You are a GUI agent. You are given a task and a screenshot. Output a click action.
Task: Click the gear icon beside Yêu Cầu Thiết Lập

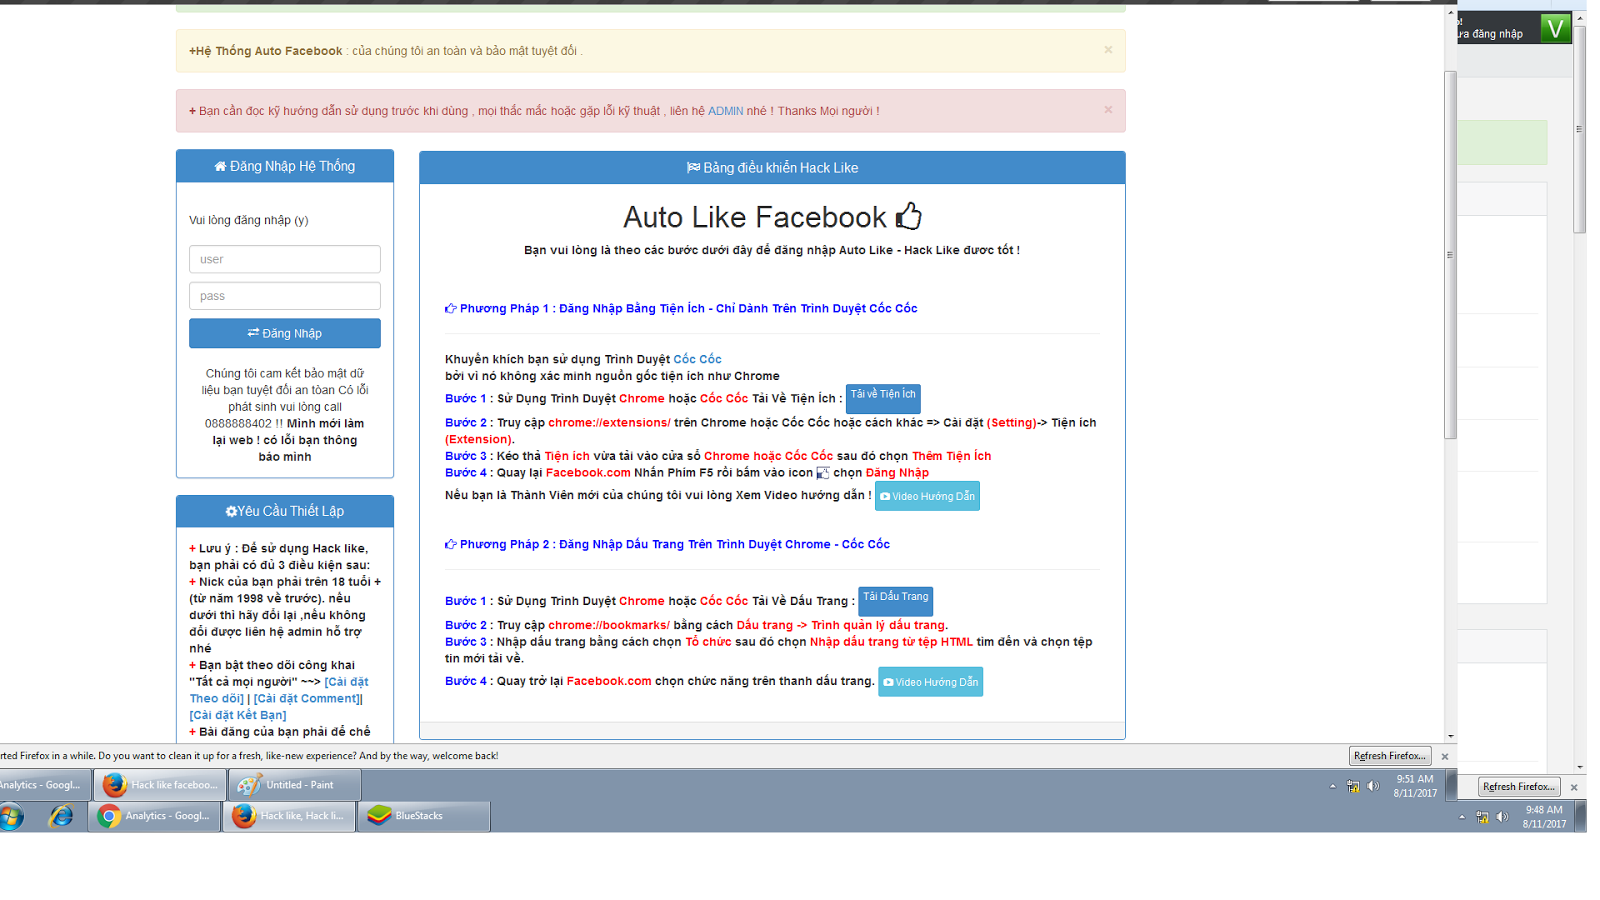231,511
